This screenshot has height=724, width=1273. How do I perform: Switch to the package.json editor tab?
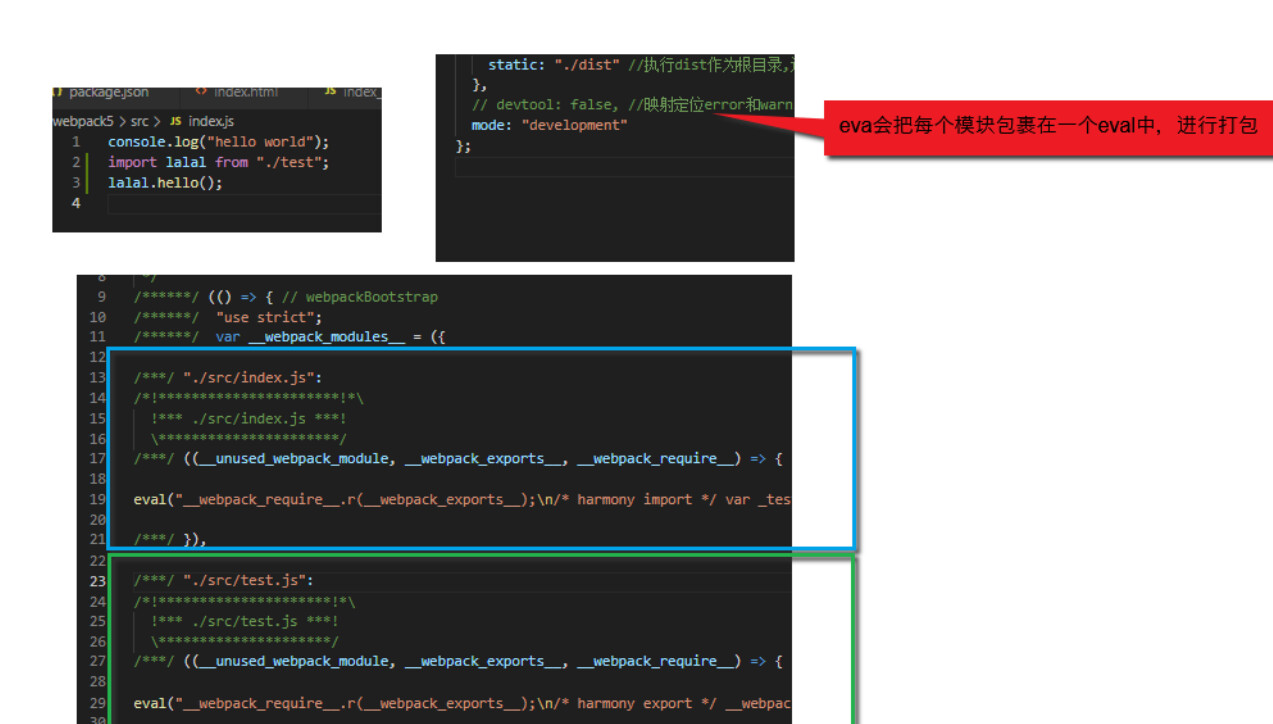click(x=108, y=92)
